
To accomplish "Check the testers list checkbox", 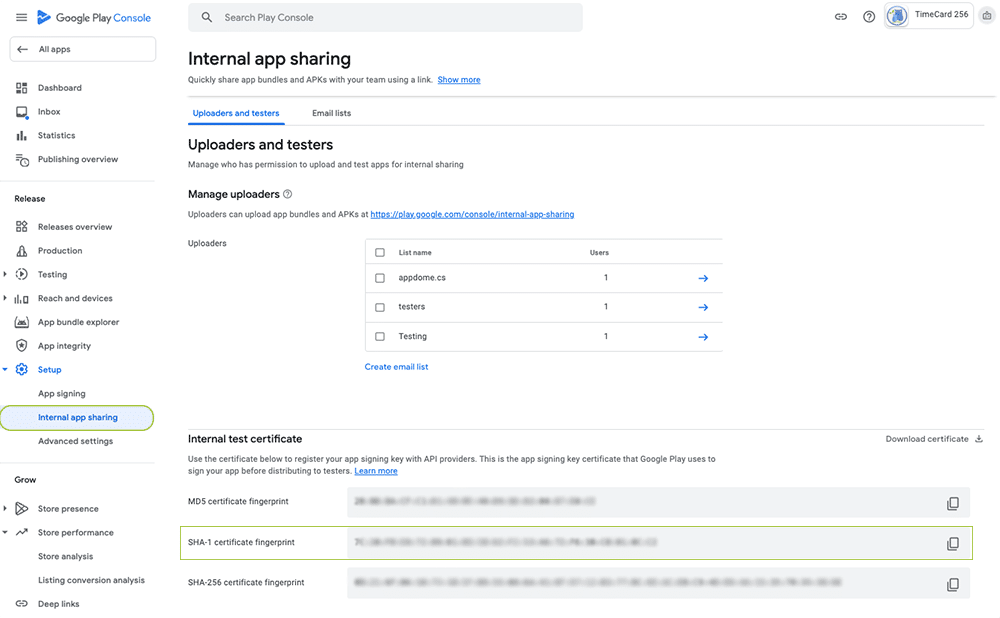I will point(380,307).
